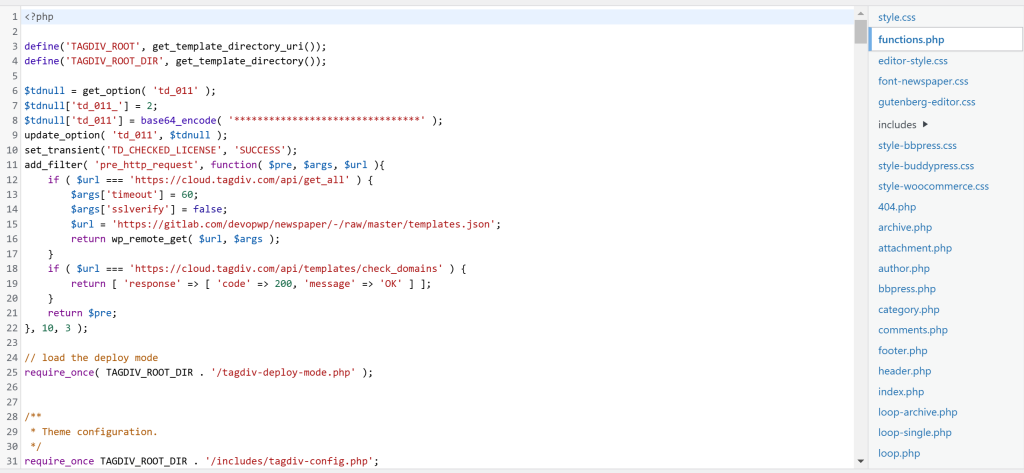Open 404.php template file
1024x473 pixels.
[897, 207]
